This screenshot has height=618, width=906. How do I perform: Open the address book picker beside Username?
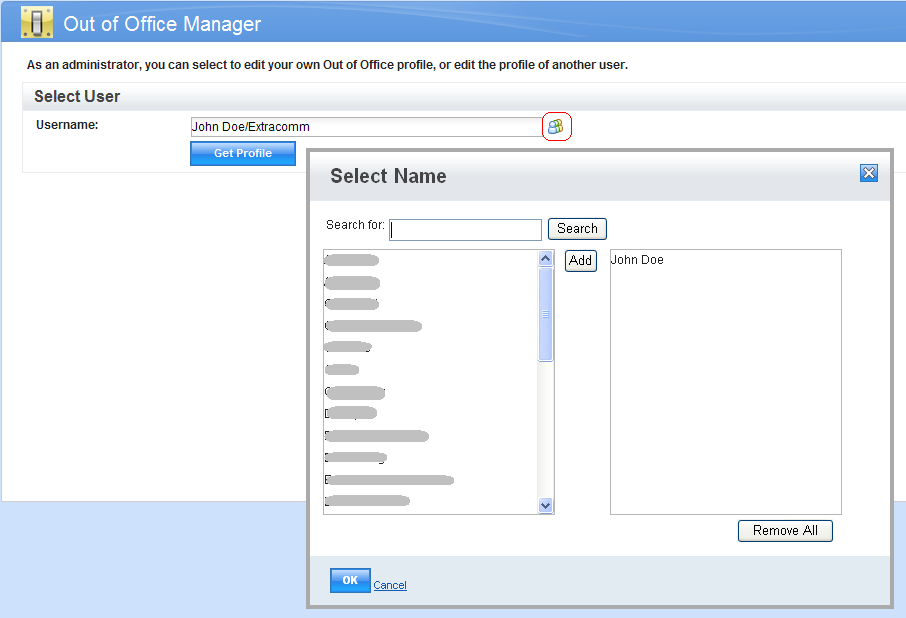pos(556,127)
